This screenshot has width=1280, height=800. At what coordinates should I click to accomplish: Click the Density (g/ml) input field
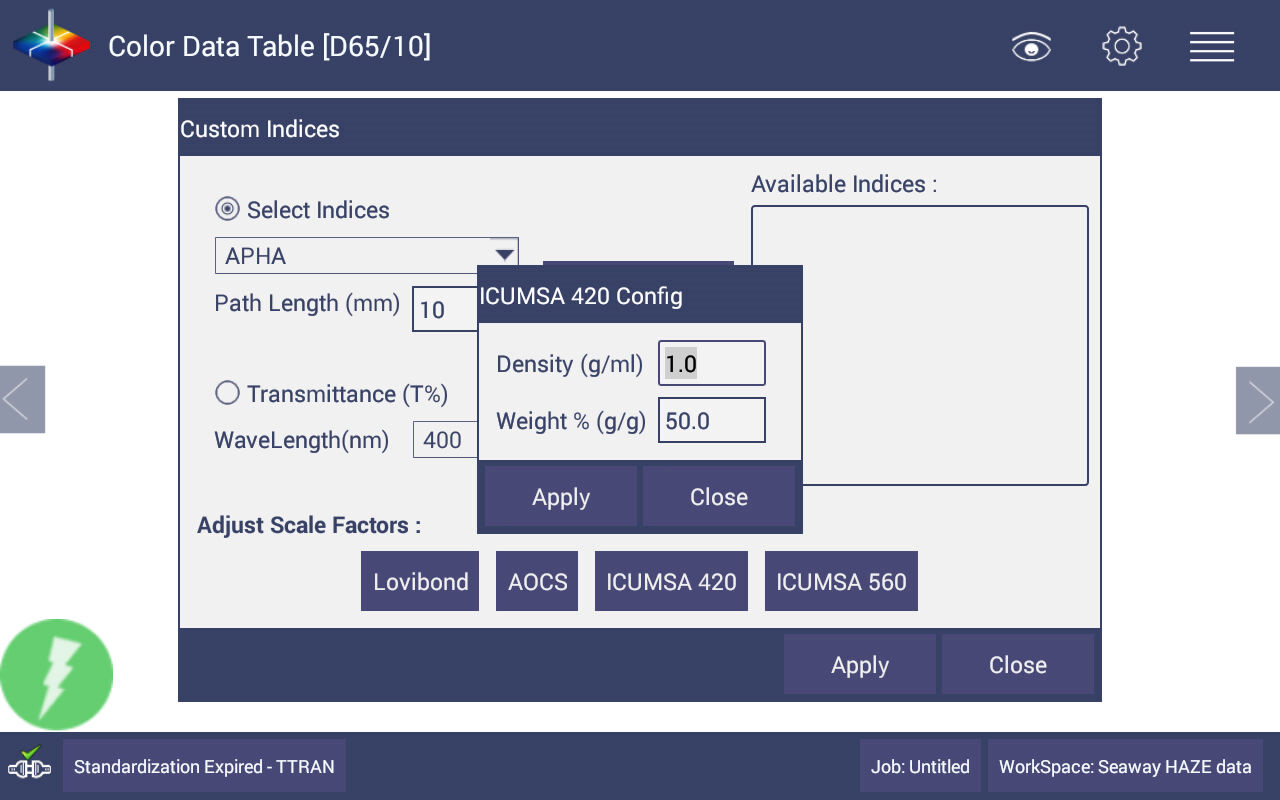[712, 364]
